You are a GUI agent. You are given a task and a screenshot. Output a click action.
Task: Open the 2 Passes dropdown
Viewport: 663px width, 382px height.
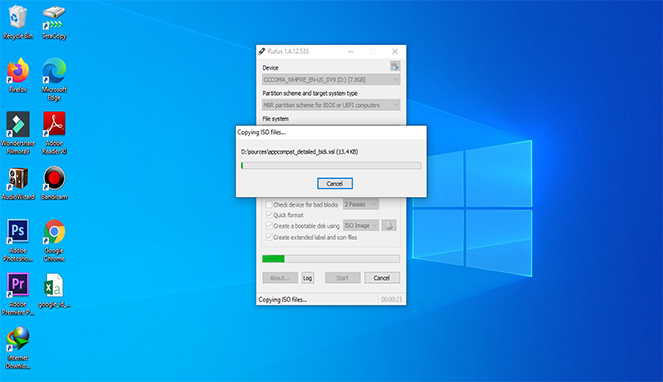pos(361,204)
